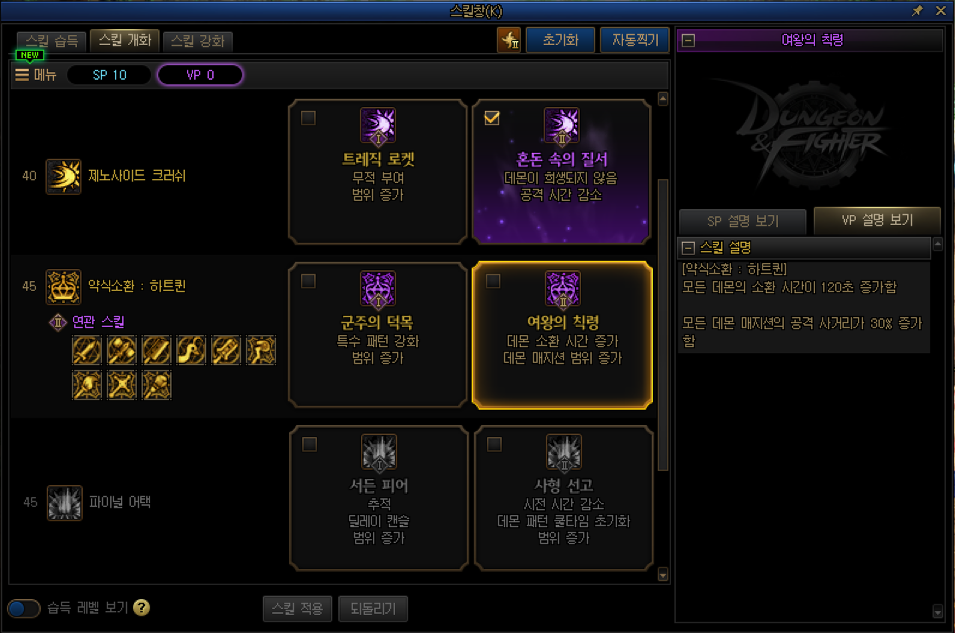The image size is (955, 633).
Task: Click the 파이널 어택 skill icon
Action: pos(65,503)
